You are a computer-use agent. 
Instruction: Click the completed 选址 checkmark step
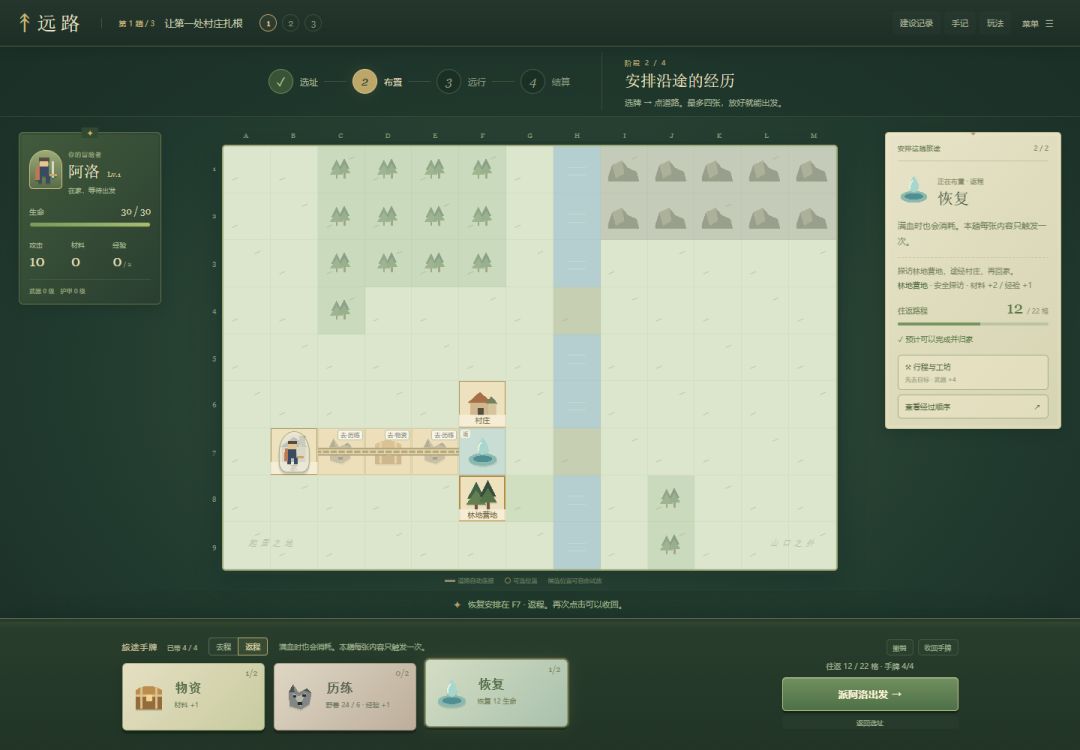tap(280, 82)
